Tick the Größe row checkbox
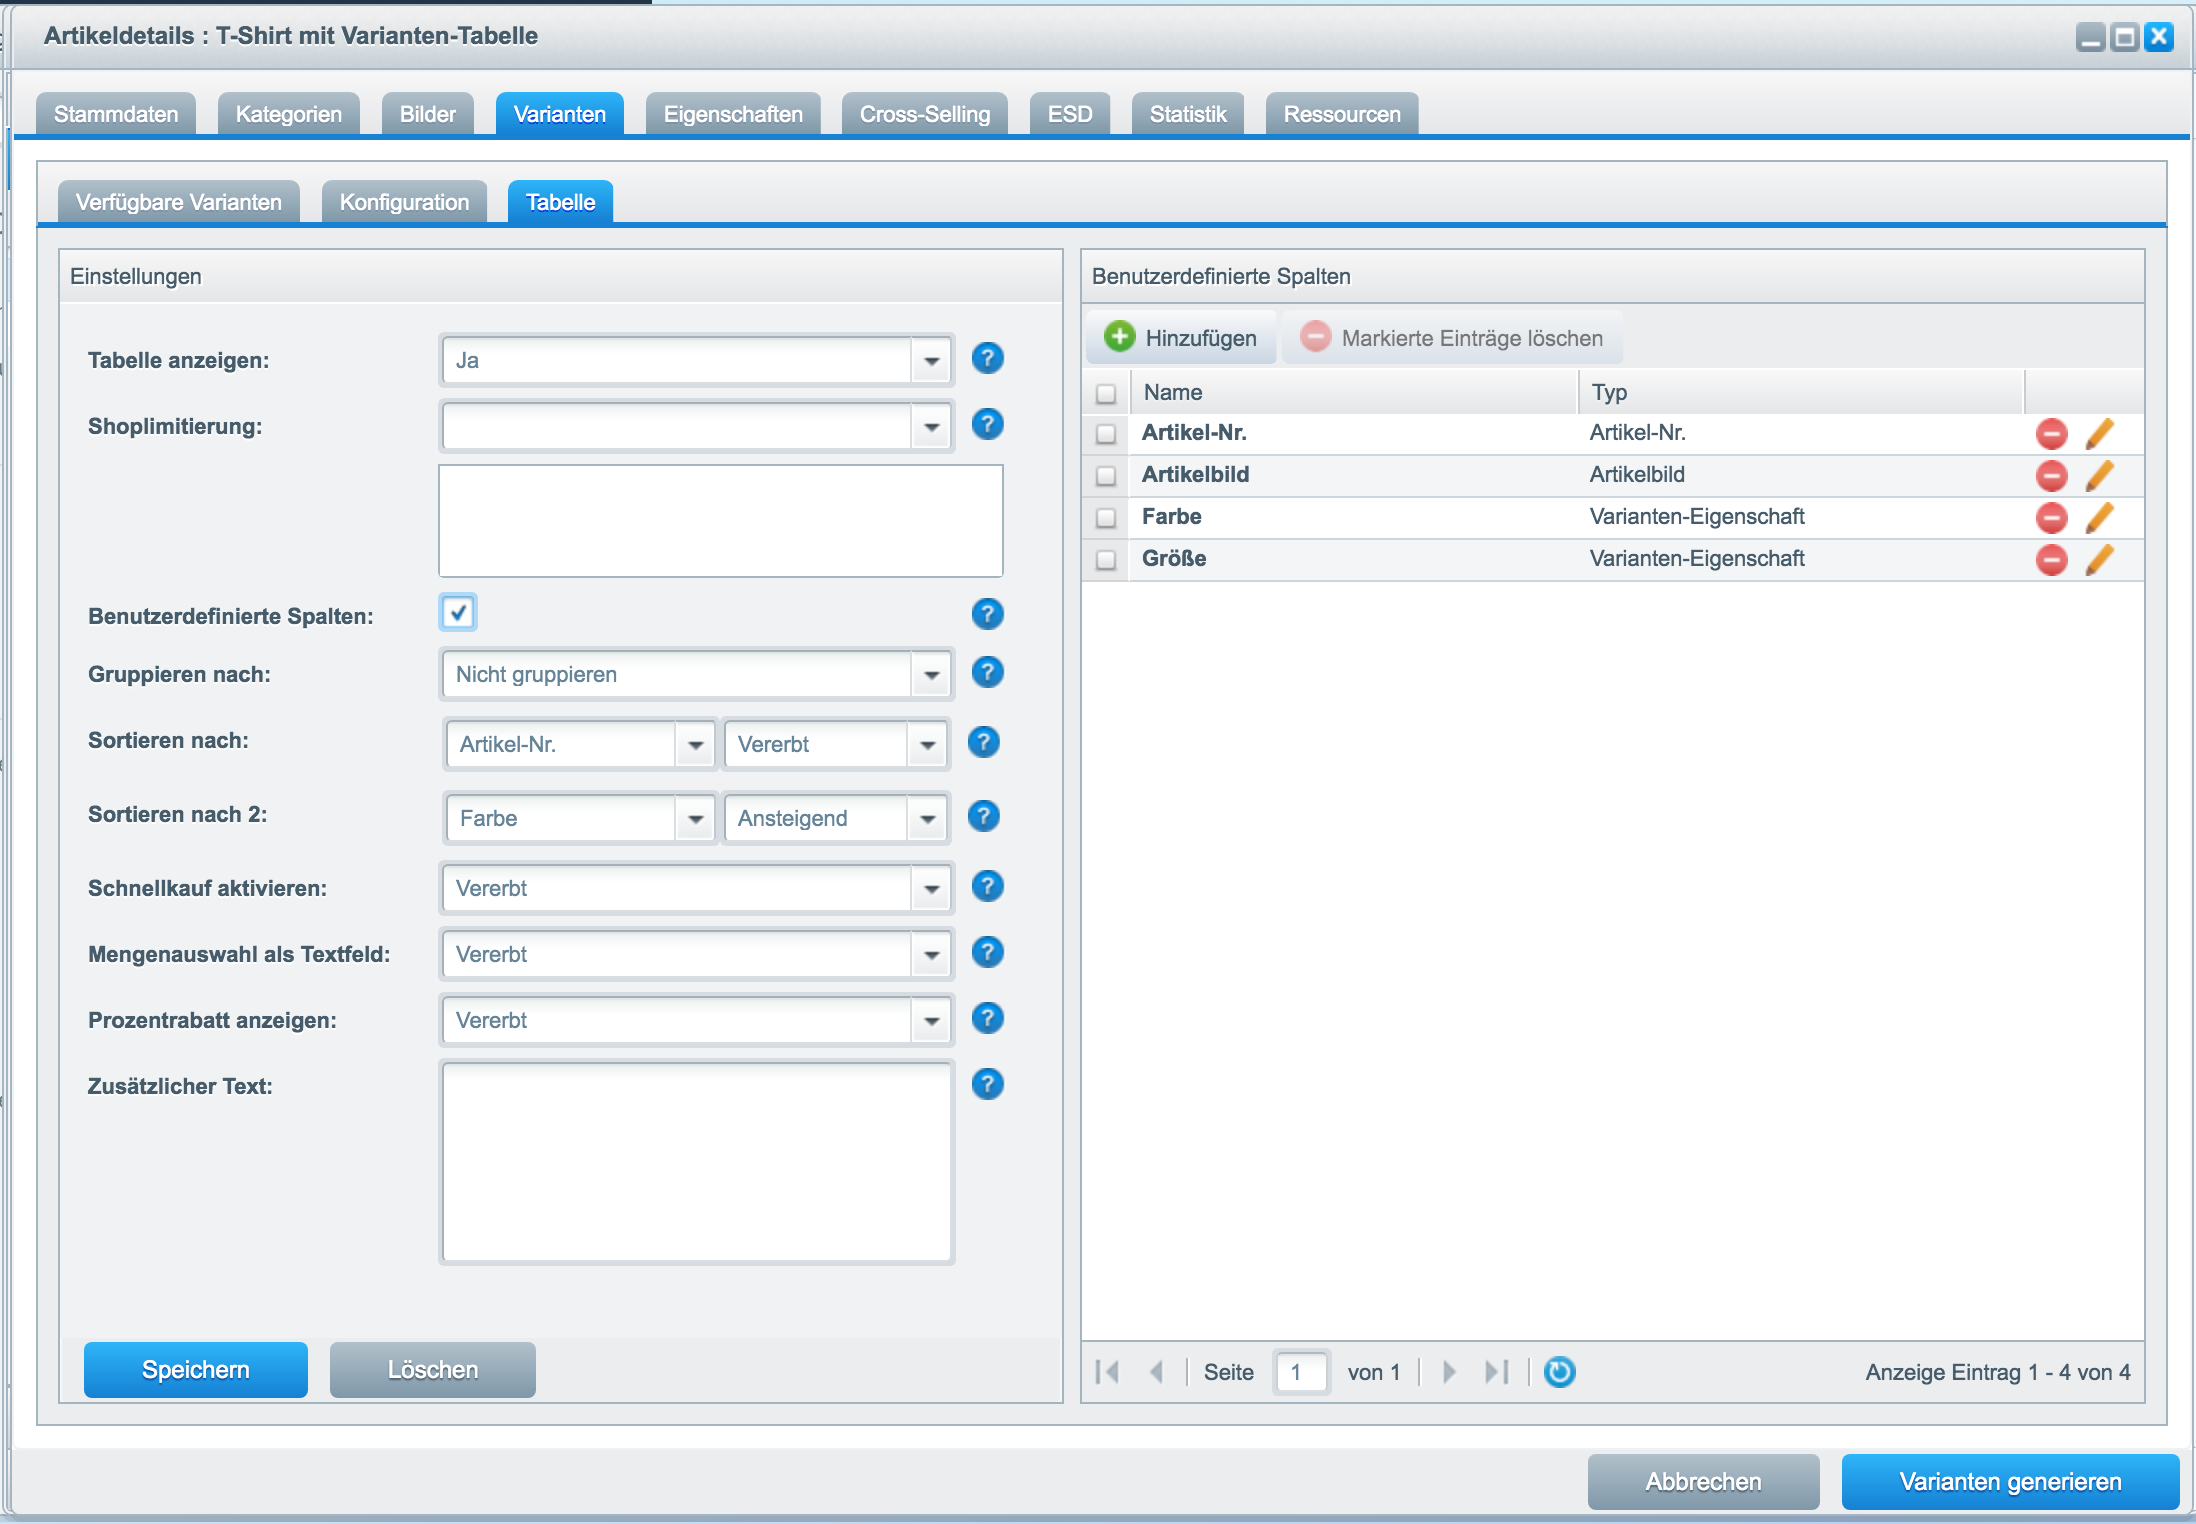The width and height of the screenshot is (2196, 1524). point(1105,560)
